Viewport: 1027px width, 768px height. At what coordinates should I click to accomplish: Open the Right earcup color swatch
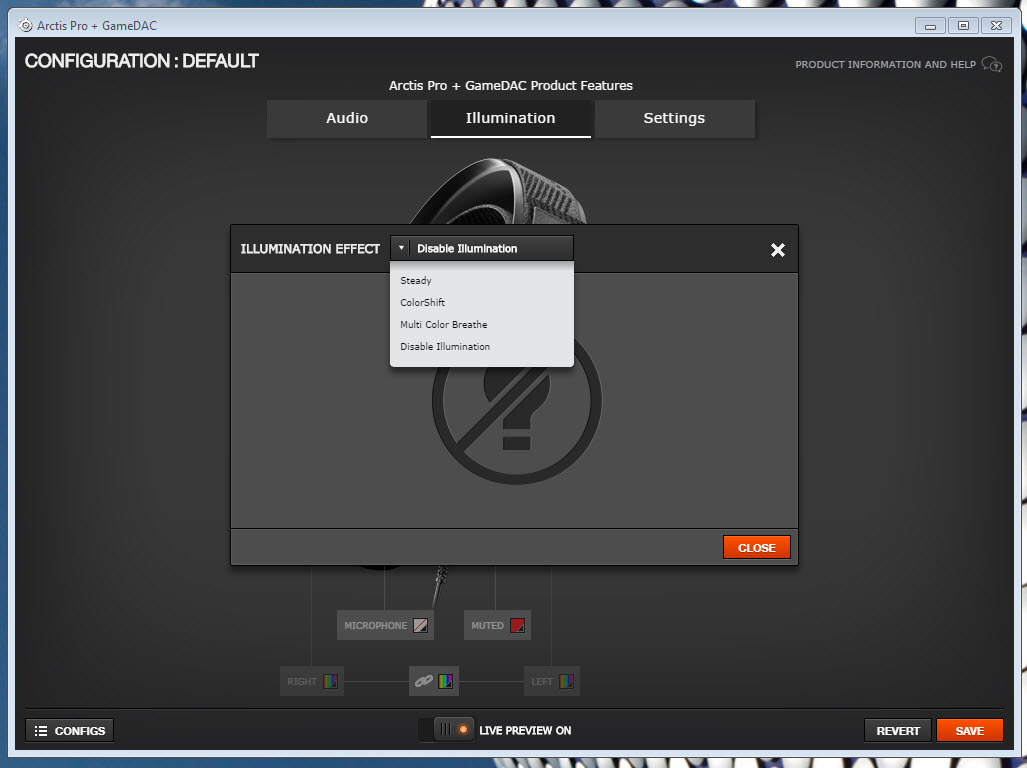pos(331,681)
